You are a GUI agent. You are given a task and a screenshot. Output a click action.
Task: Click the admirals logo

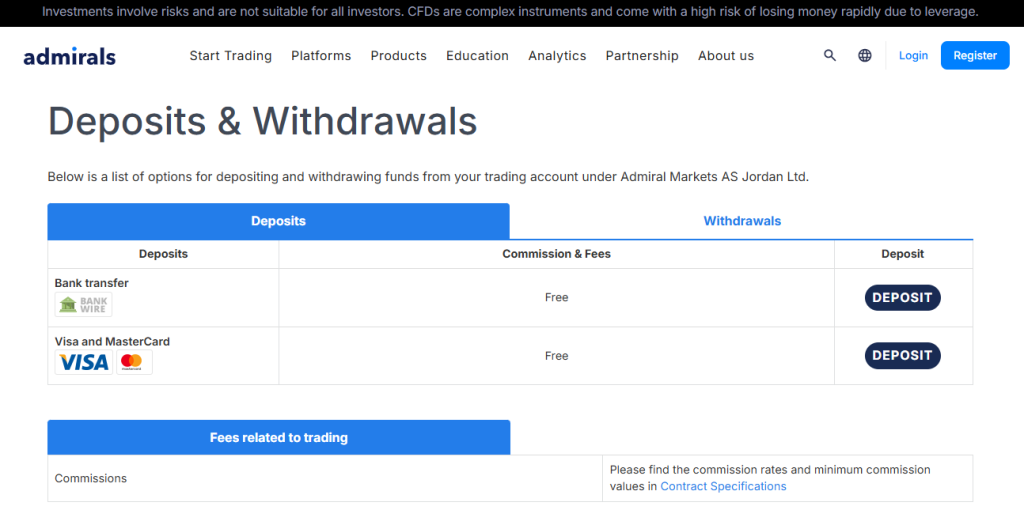pyautogui.click(x=69, y=56)
